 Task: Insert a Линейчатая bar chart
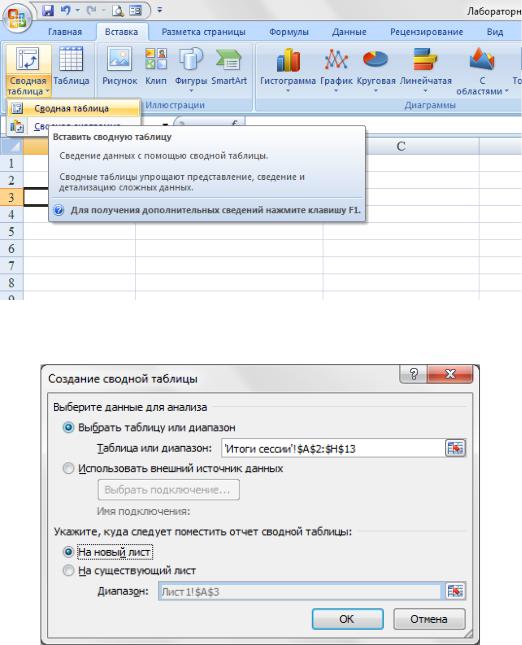[425, 68]
